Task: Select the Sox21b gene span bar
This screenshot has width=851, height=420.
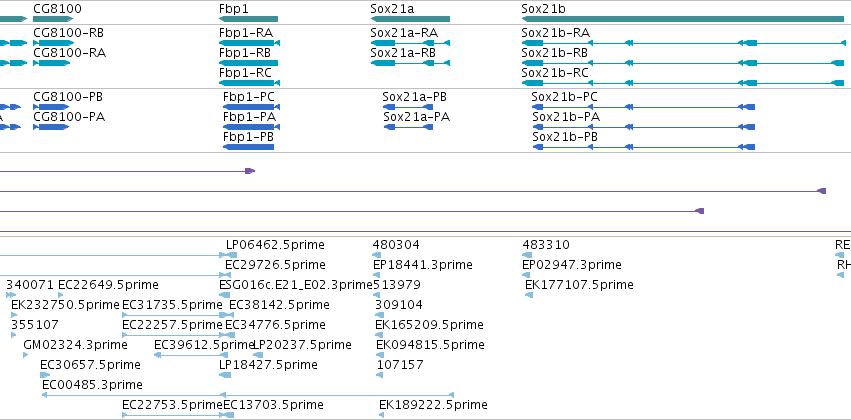Action: click(x=683, y=19)
